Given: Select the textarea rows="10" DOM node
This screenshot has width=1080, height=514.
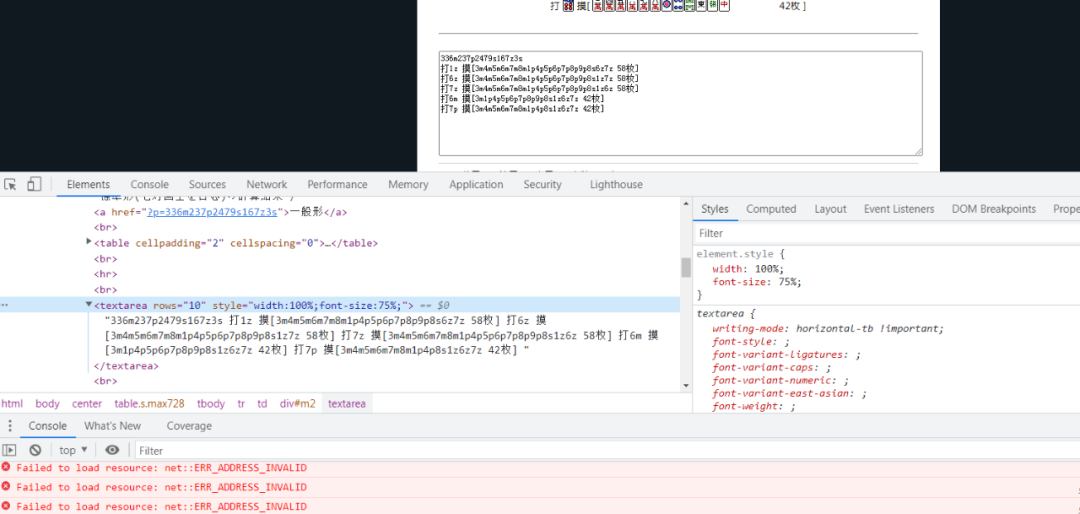Looking at the screenshot, I should click(x=340, y=305).
